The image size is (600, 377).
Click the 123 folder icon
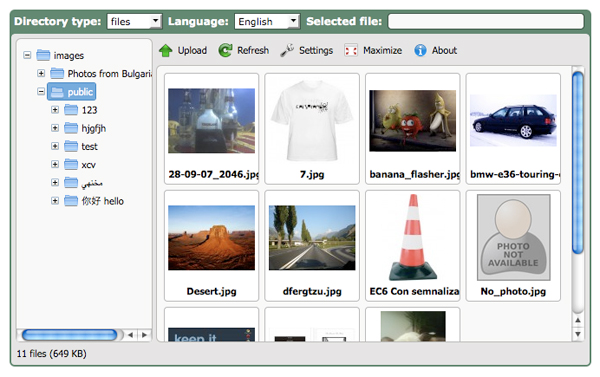(71, 110)
